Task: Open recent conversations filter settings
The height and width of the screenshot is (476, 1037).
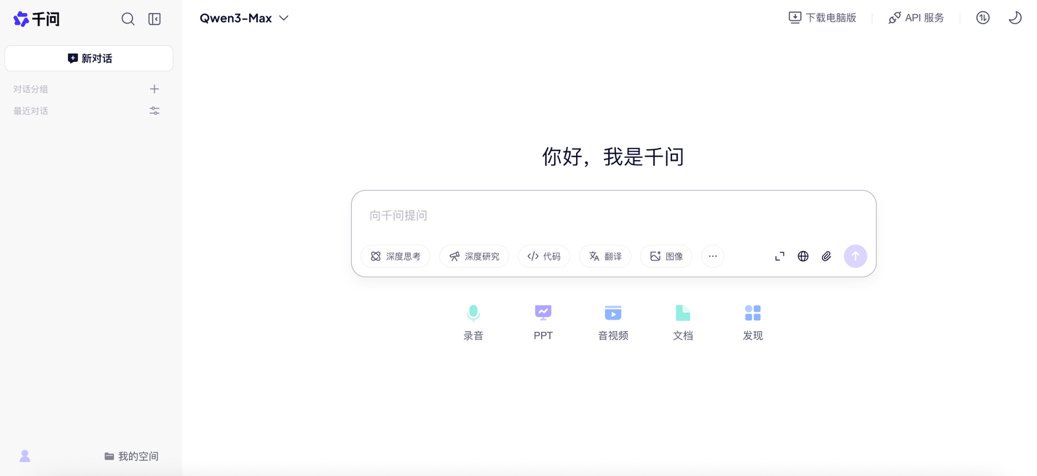Action: click(x=154, y=111)
